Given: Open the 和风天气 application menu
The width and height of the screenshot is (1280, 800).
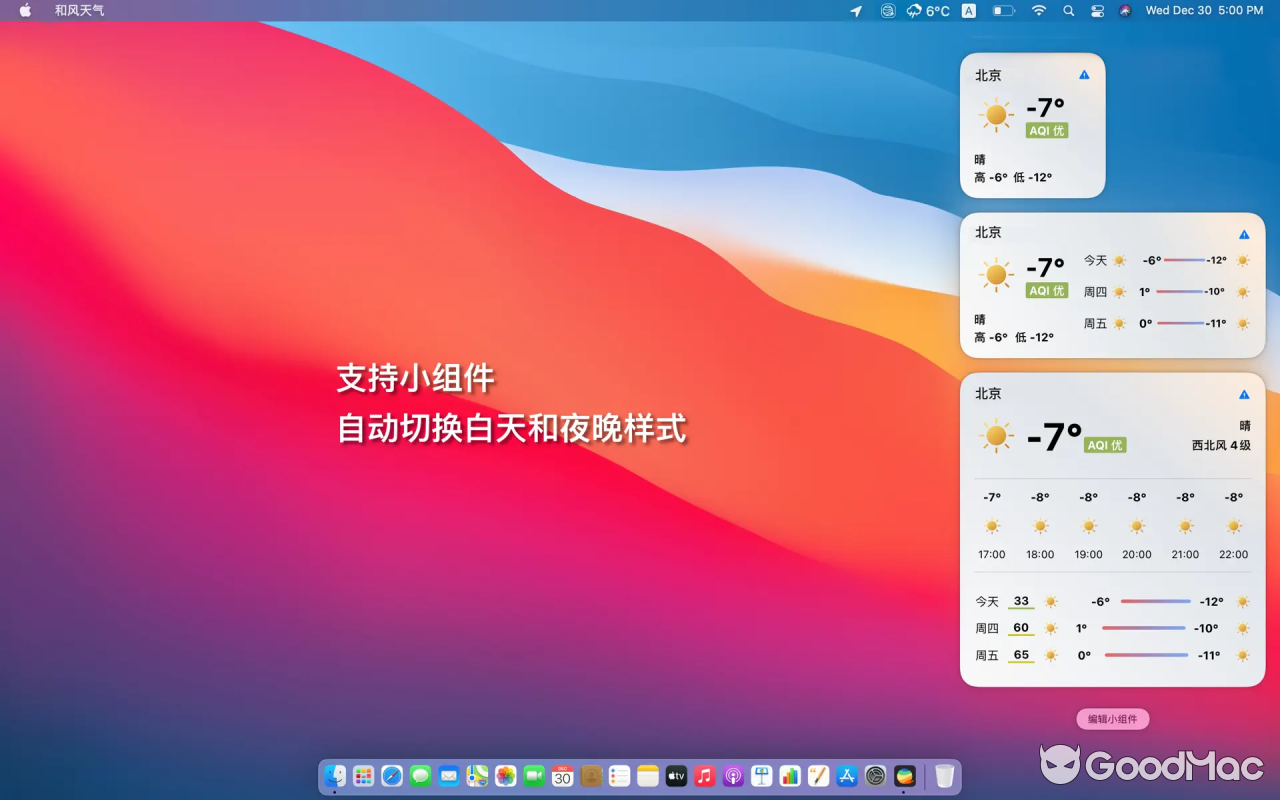Looking at the screenshot, I should click(79, 11).
